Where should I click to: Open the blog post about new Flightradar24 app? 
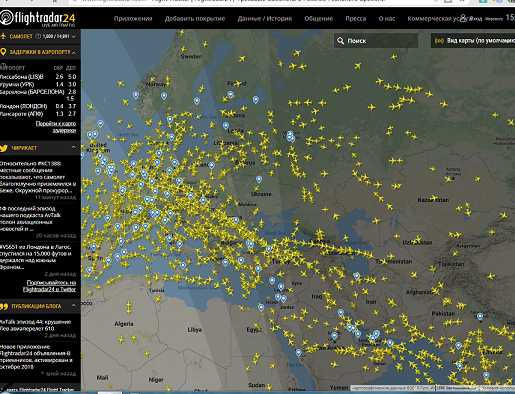35,357
